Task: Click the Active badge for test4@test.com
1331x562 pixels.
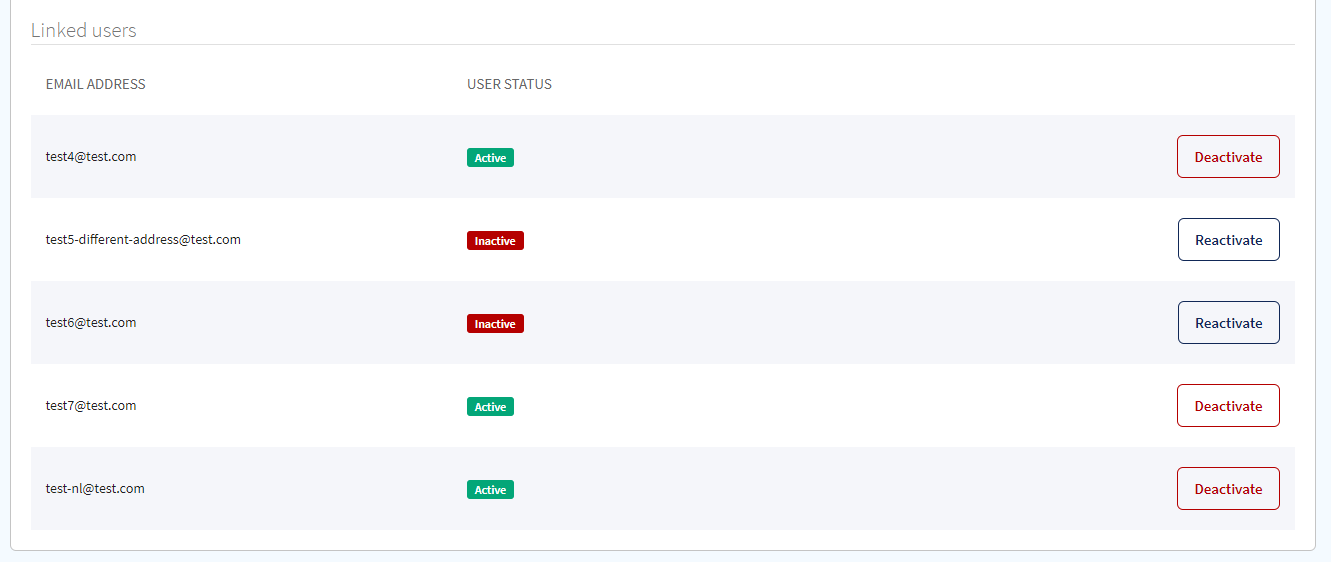Action: (x=490, y=158)
